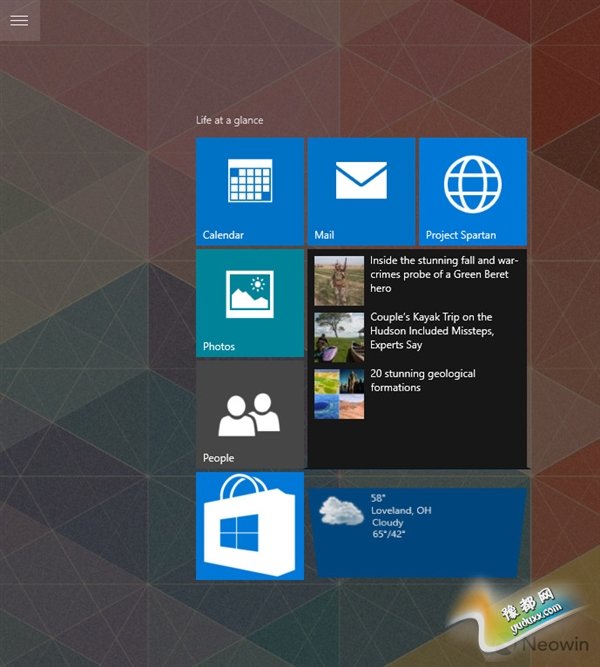
Task: Click the 'Project Spartan' tile label
Action: pos(461,236)
